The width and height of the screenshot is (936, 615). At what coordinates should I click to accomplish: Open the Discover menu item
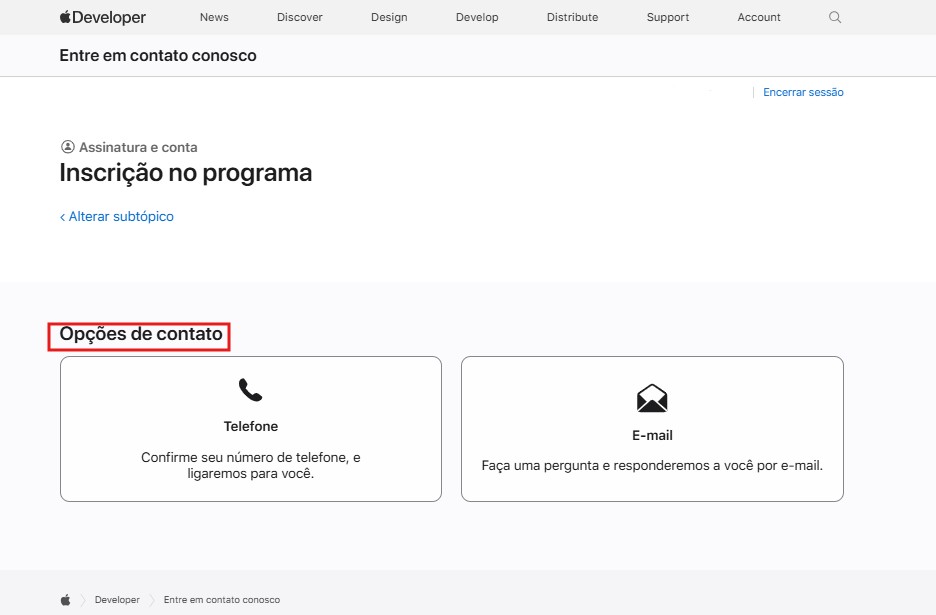coord(299,17)
